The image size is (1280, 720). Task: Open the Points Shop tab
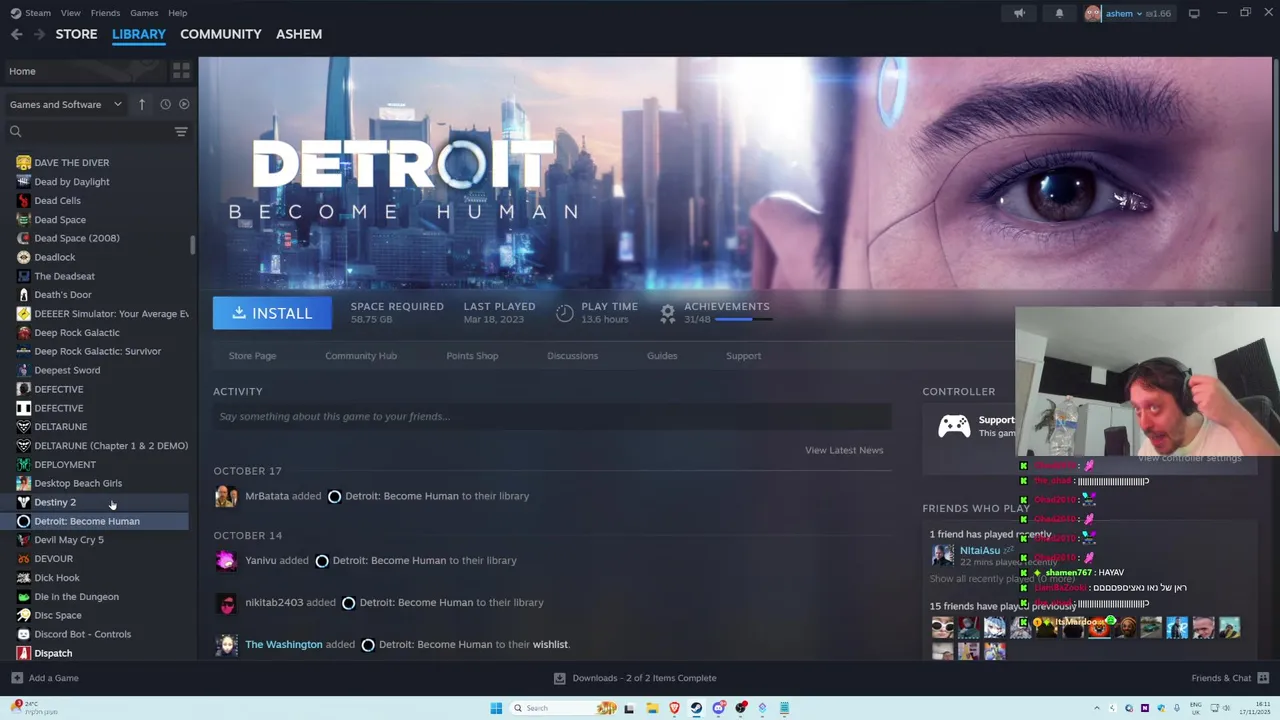(472, 356)
